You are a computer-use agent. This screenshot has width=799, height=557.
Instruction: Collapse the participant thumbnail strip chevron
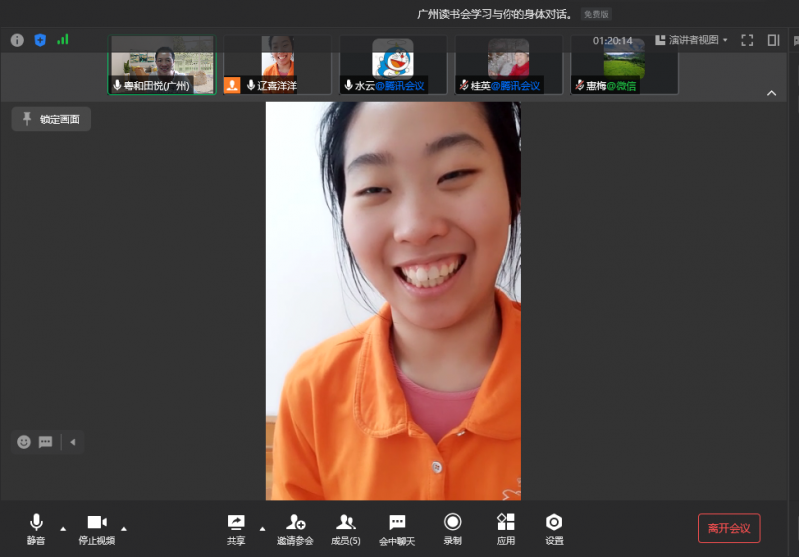pyautogui.click(x=771, y=93)
